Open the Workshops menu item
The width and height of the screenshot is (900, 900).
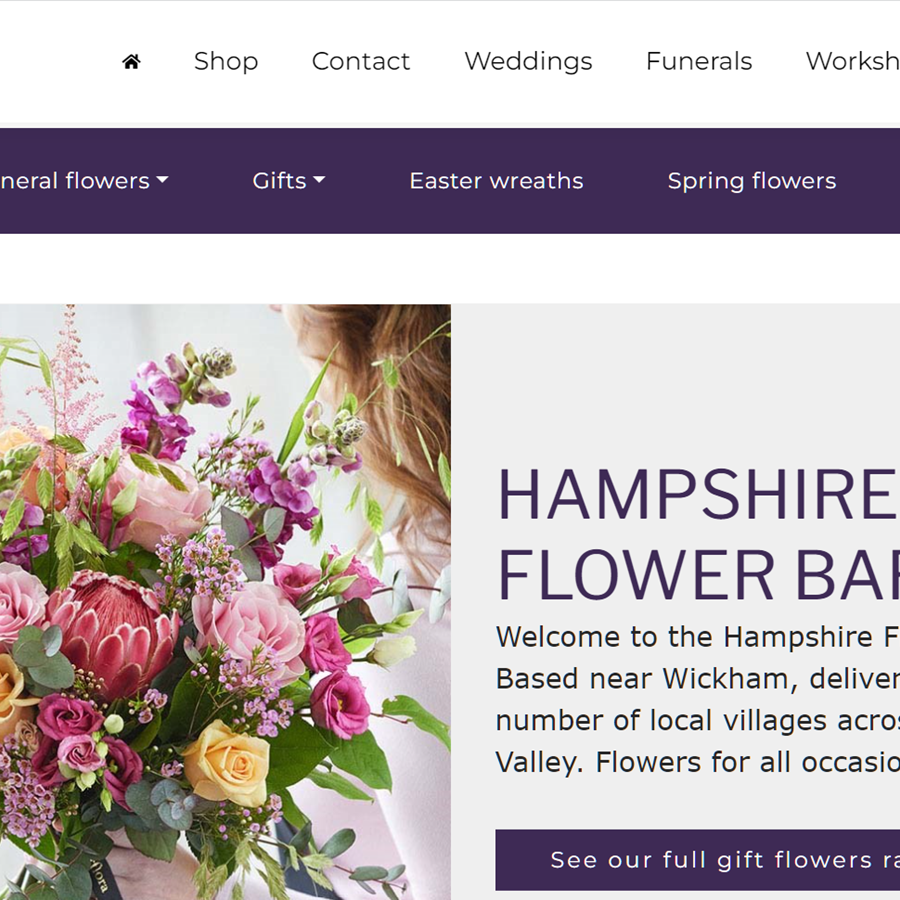(x=852, y=61)
